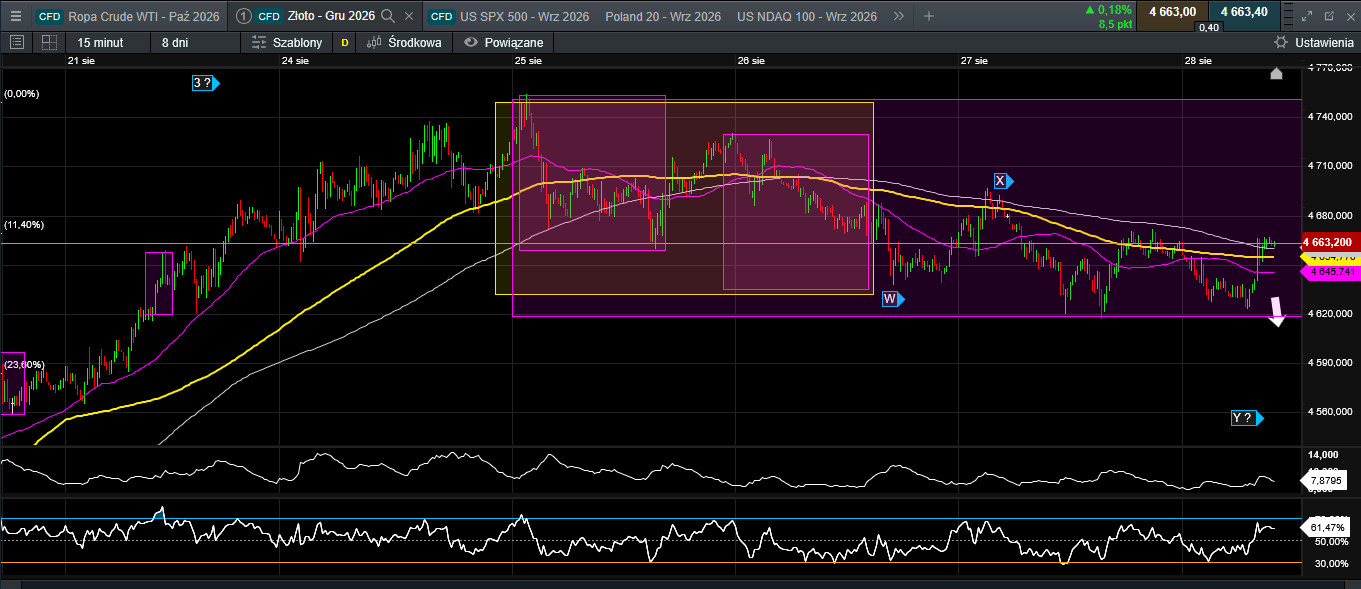
Task: Open the hamburger menu at top left
Action: point(15,16)
